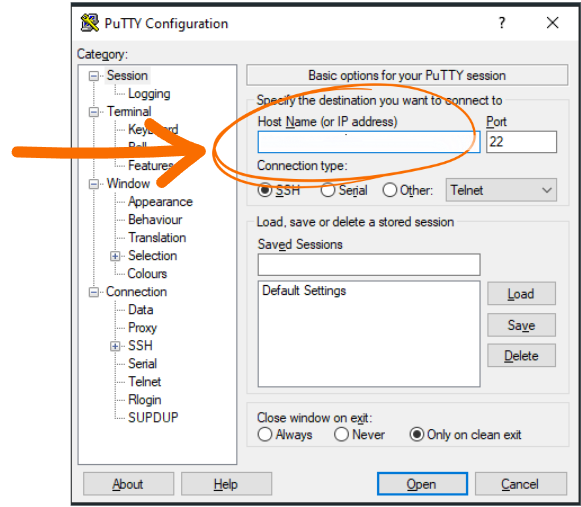This screenshot has height=507, width=581.
Task: Open the Behaviour category
Action: (155, 220)
